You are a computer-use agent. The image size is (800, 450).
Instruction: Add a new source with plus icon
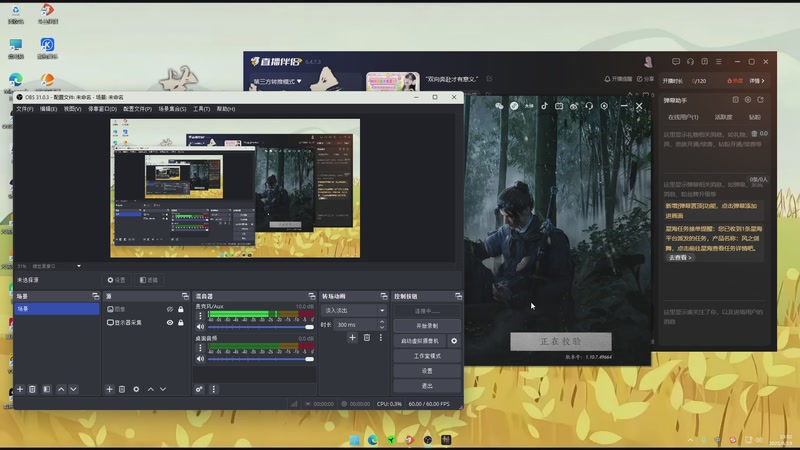click(x=109, y=389)
